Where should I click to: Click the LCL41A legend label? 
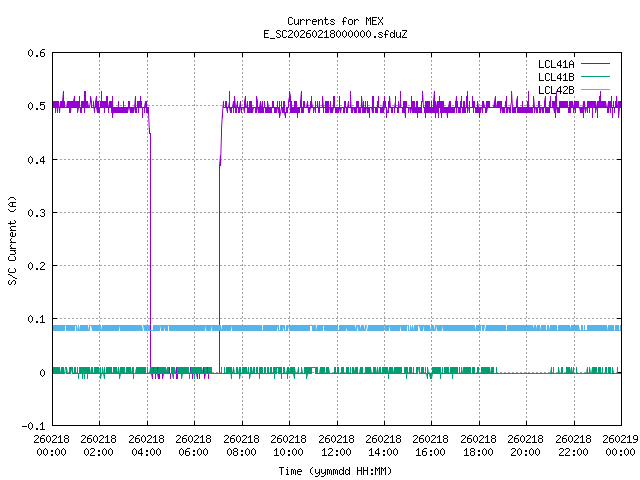pos(555,64)
